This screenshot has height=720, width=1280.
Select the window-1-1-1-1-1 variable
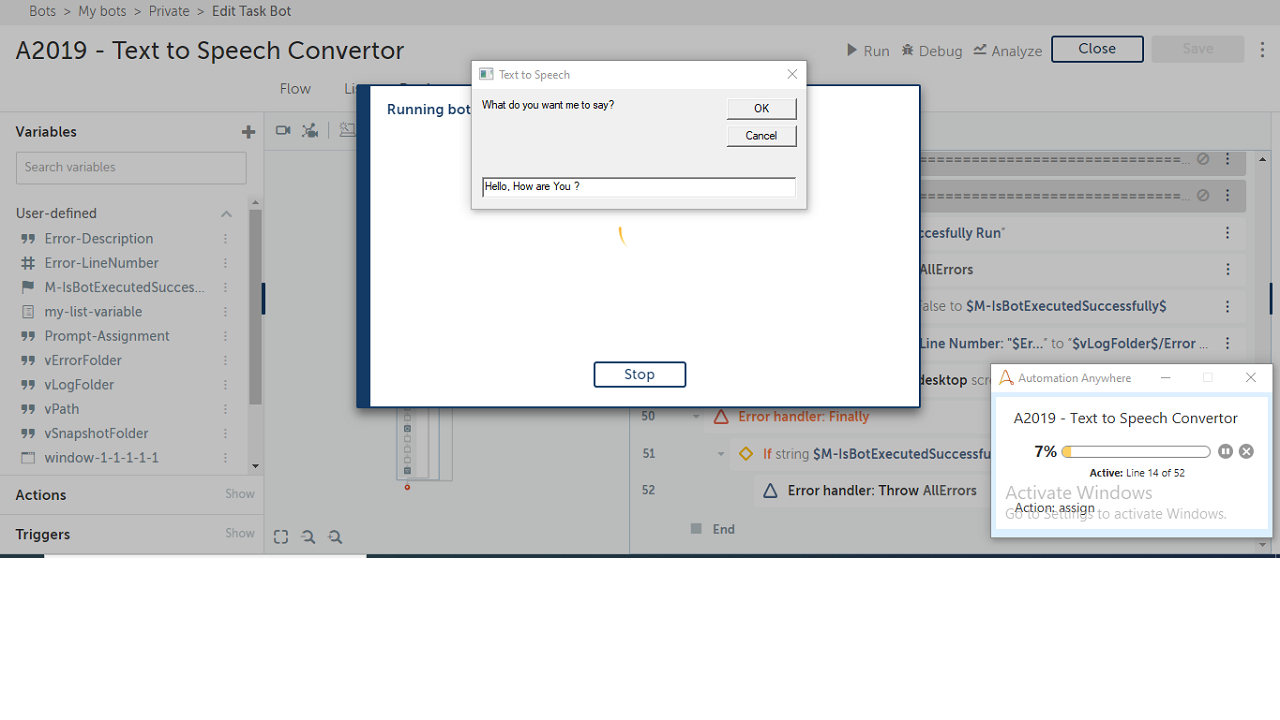point(101,458)
